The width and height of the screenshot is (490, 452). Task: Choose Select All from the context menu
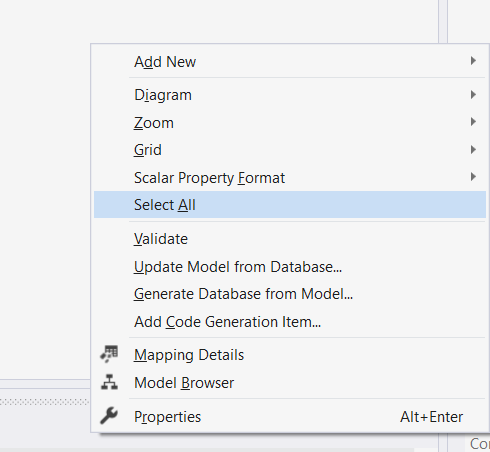[290, 204]
